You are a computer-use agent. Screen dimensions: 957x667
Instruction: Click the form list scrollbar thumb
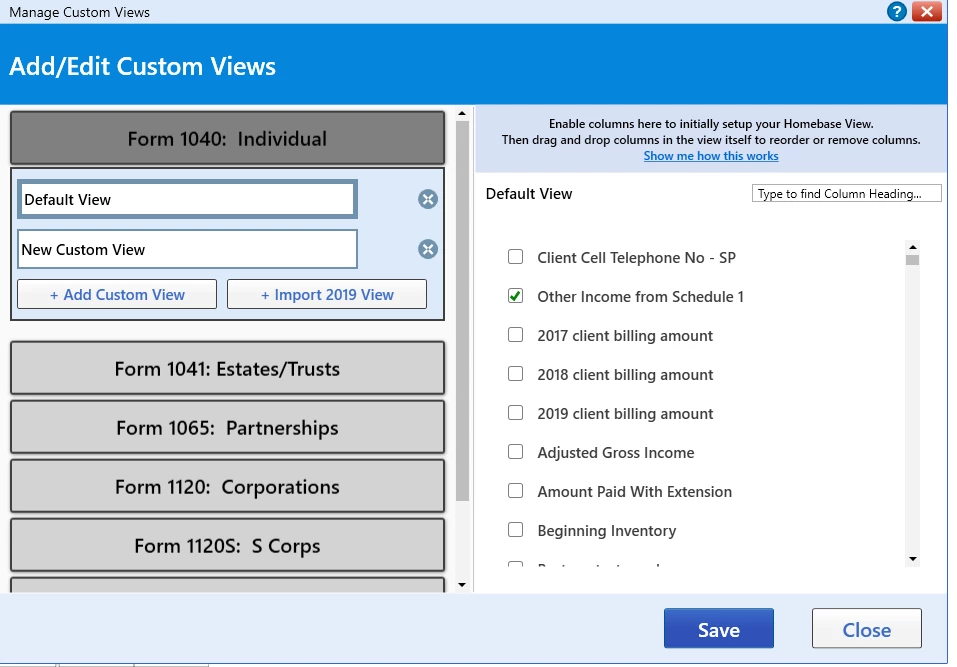(x=462, y=311)
